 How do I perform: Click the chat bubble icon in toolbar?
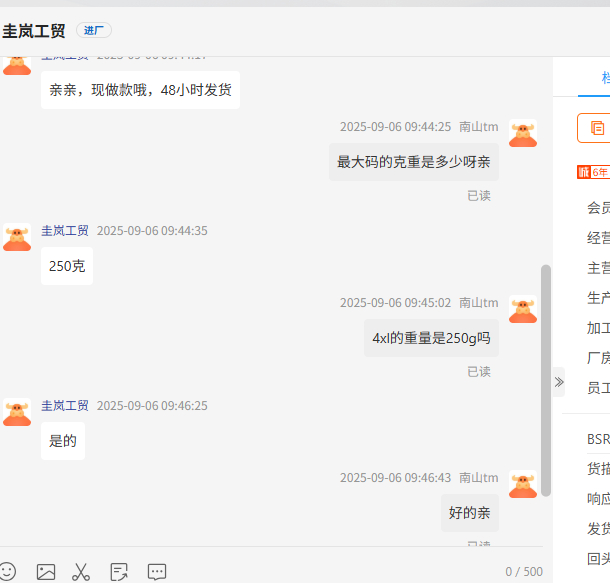tap(157, 571)
